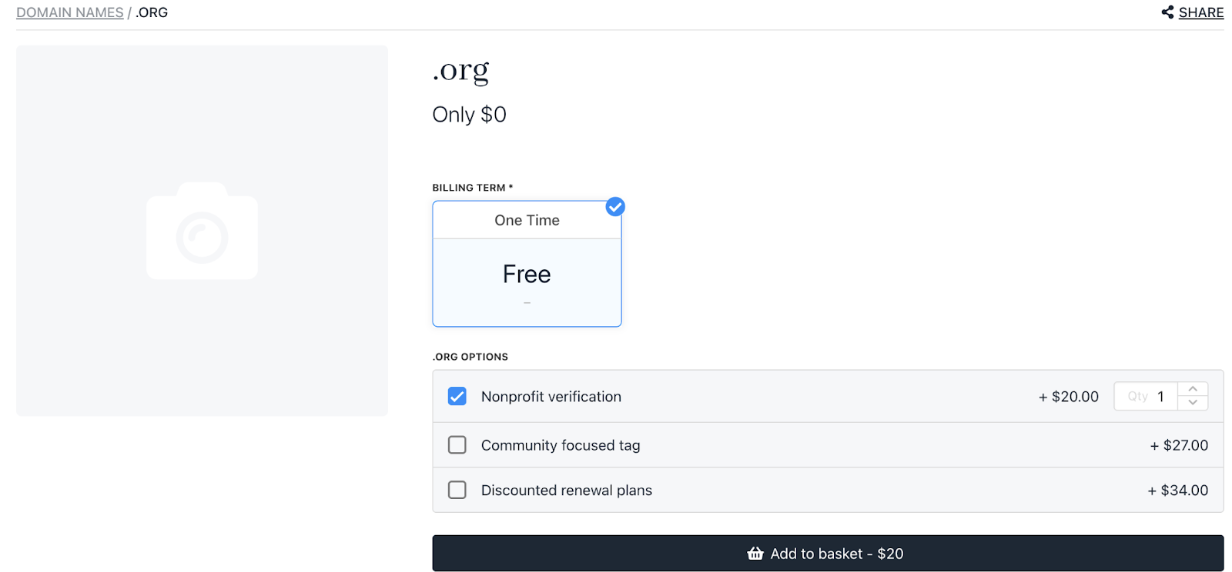Click the .org product title
This screenshot has width=1232, height=572.
[461, 71]
